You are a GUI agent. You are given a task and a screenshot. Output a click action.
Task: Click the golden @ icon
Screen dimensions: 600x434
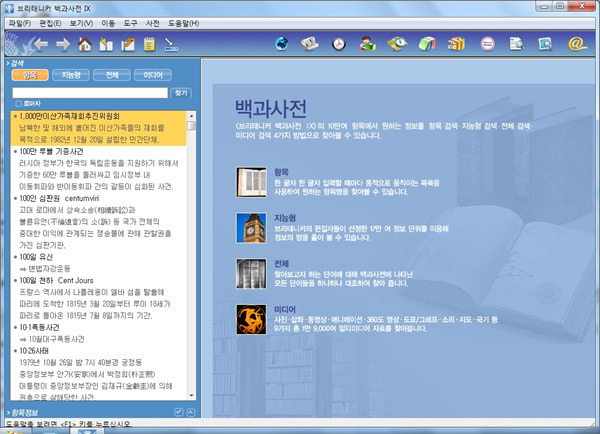pyautogui.click(x=577, y=44)
